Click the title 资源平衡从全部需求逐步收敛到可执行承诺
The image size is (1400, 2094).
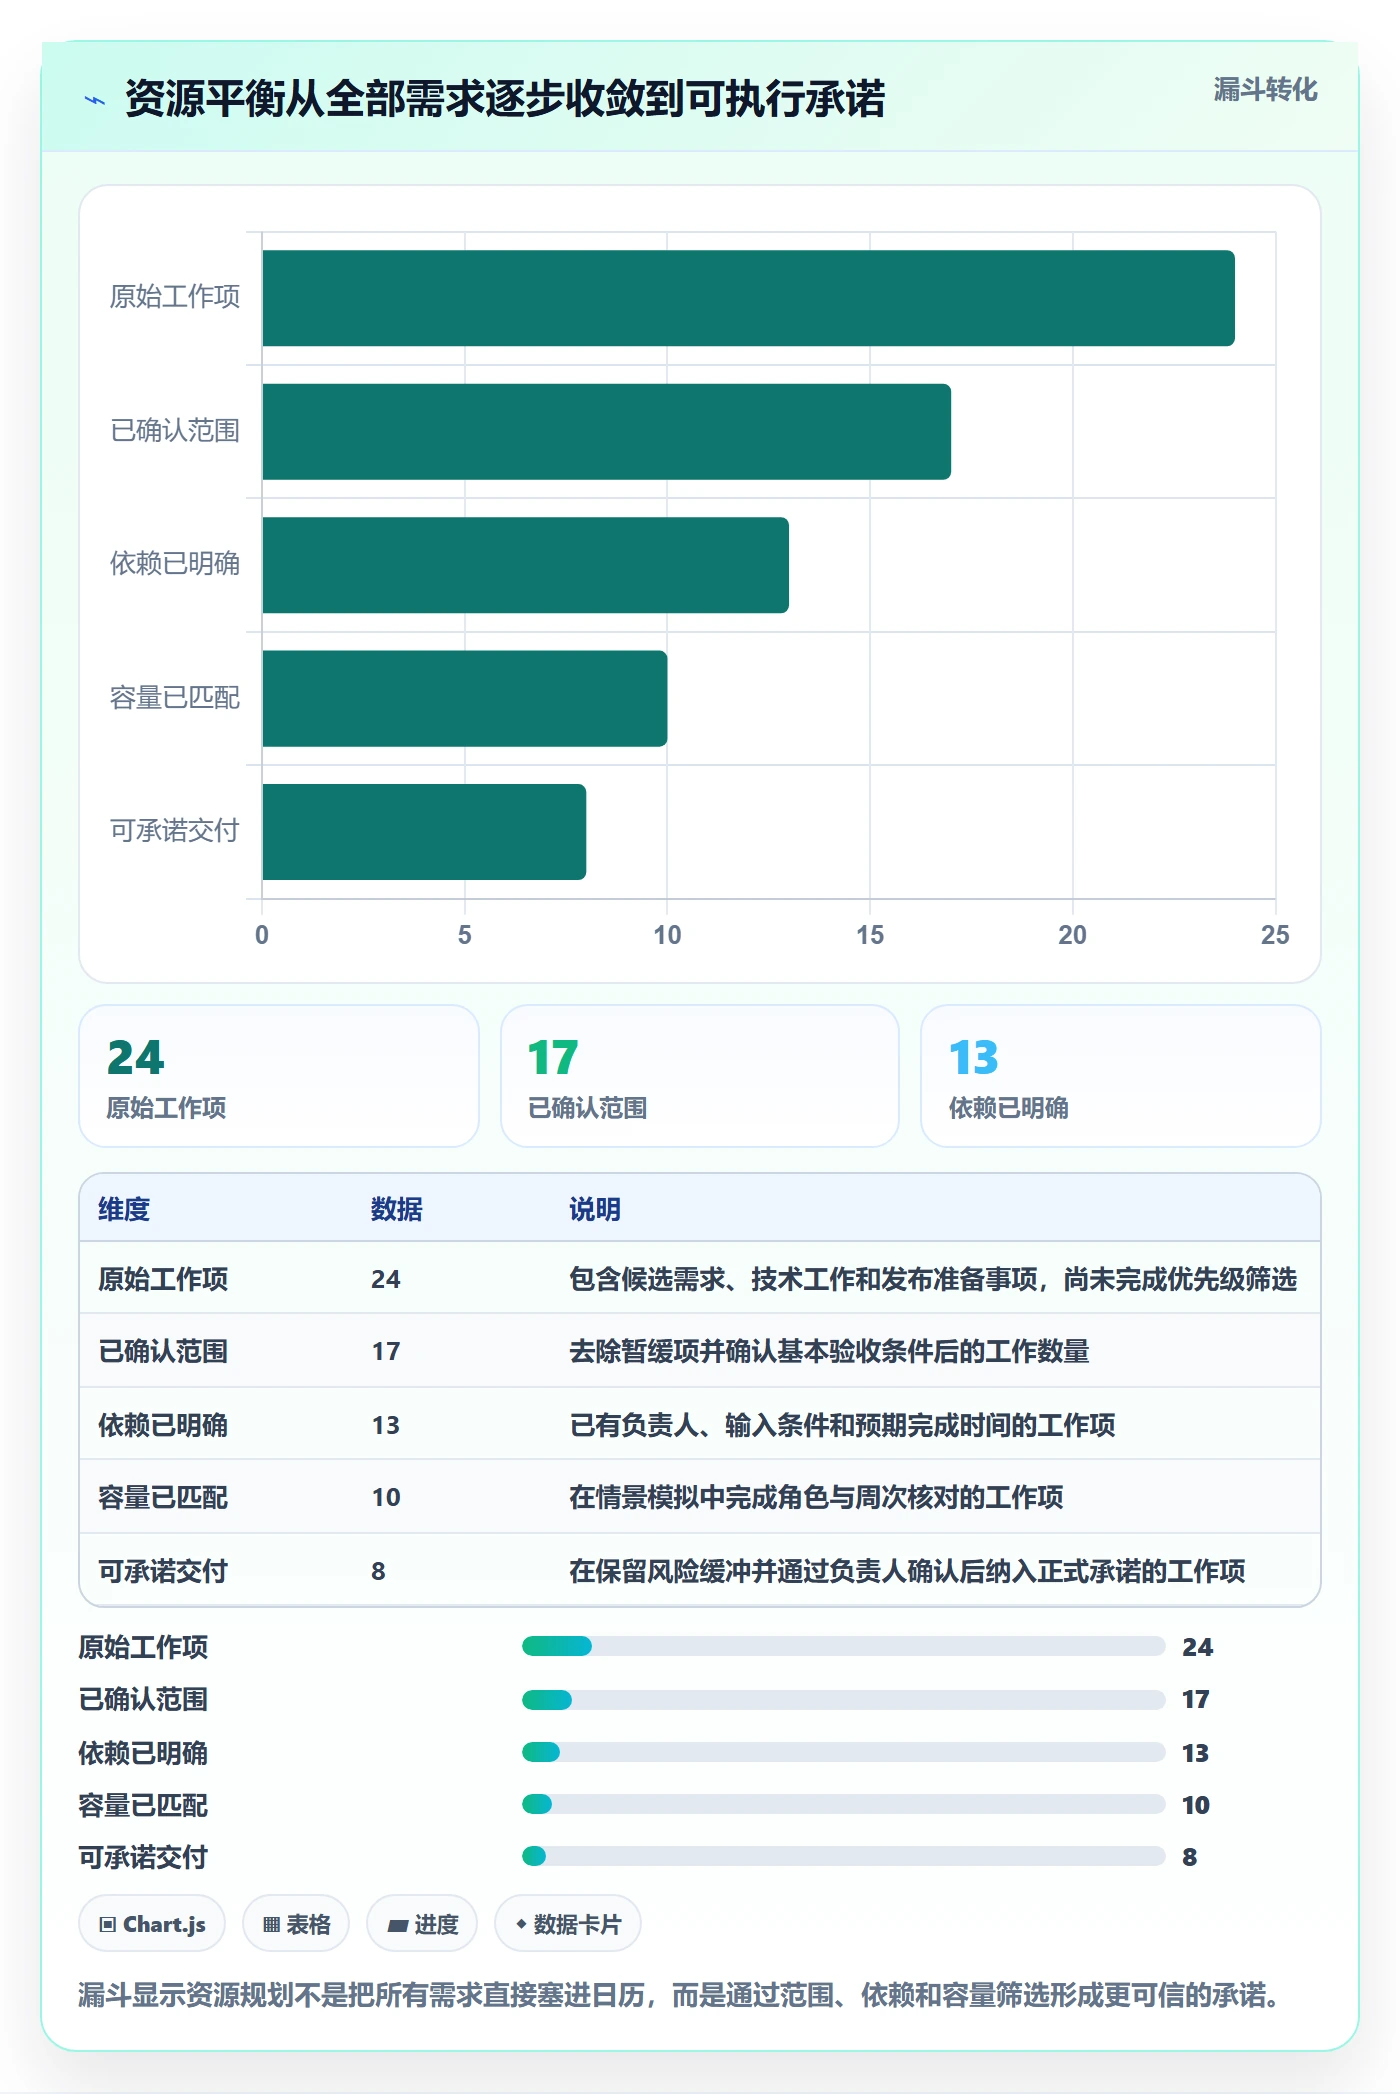[x=505, y=99]
